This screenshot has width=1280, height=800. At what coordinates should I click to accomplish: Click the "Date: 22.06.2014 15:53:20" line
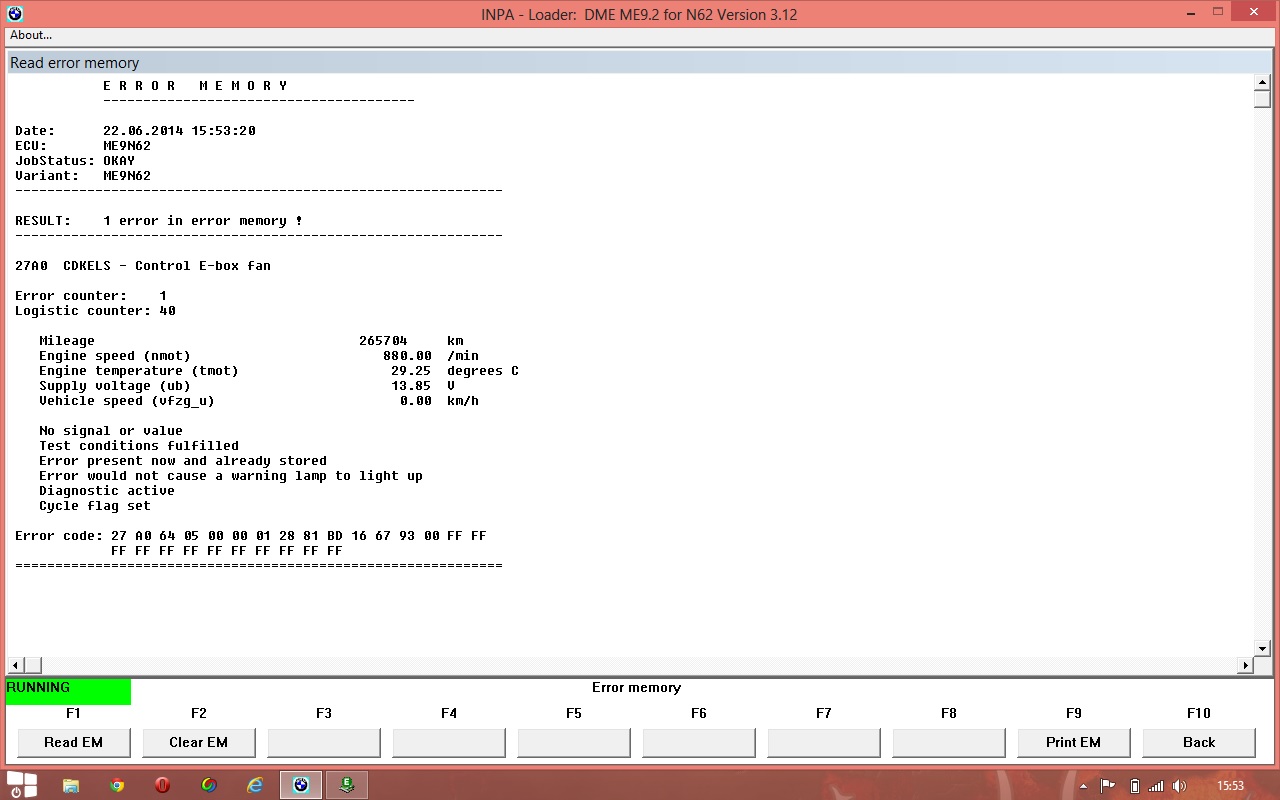tap(135, 131)
